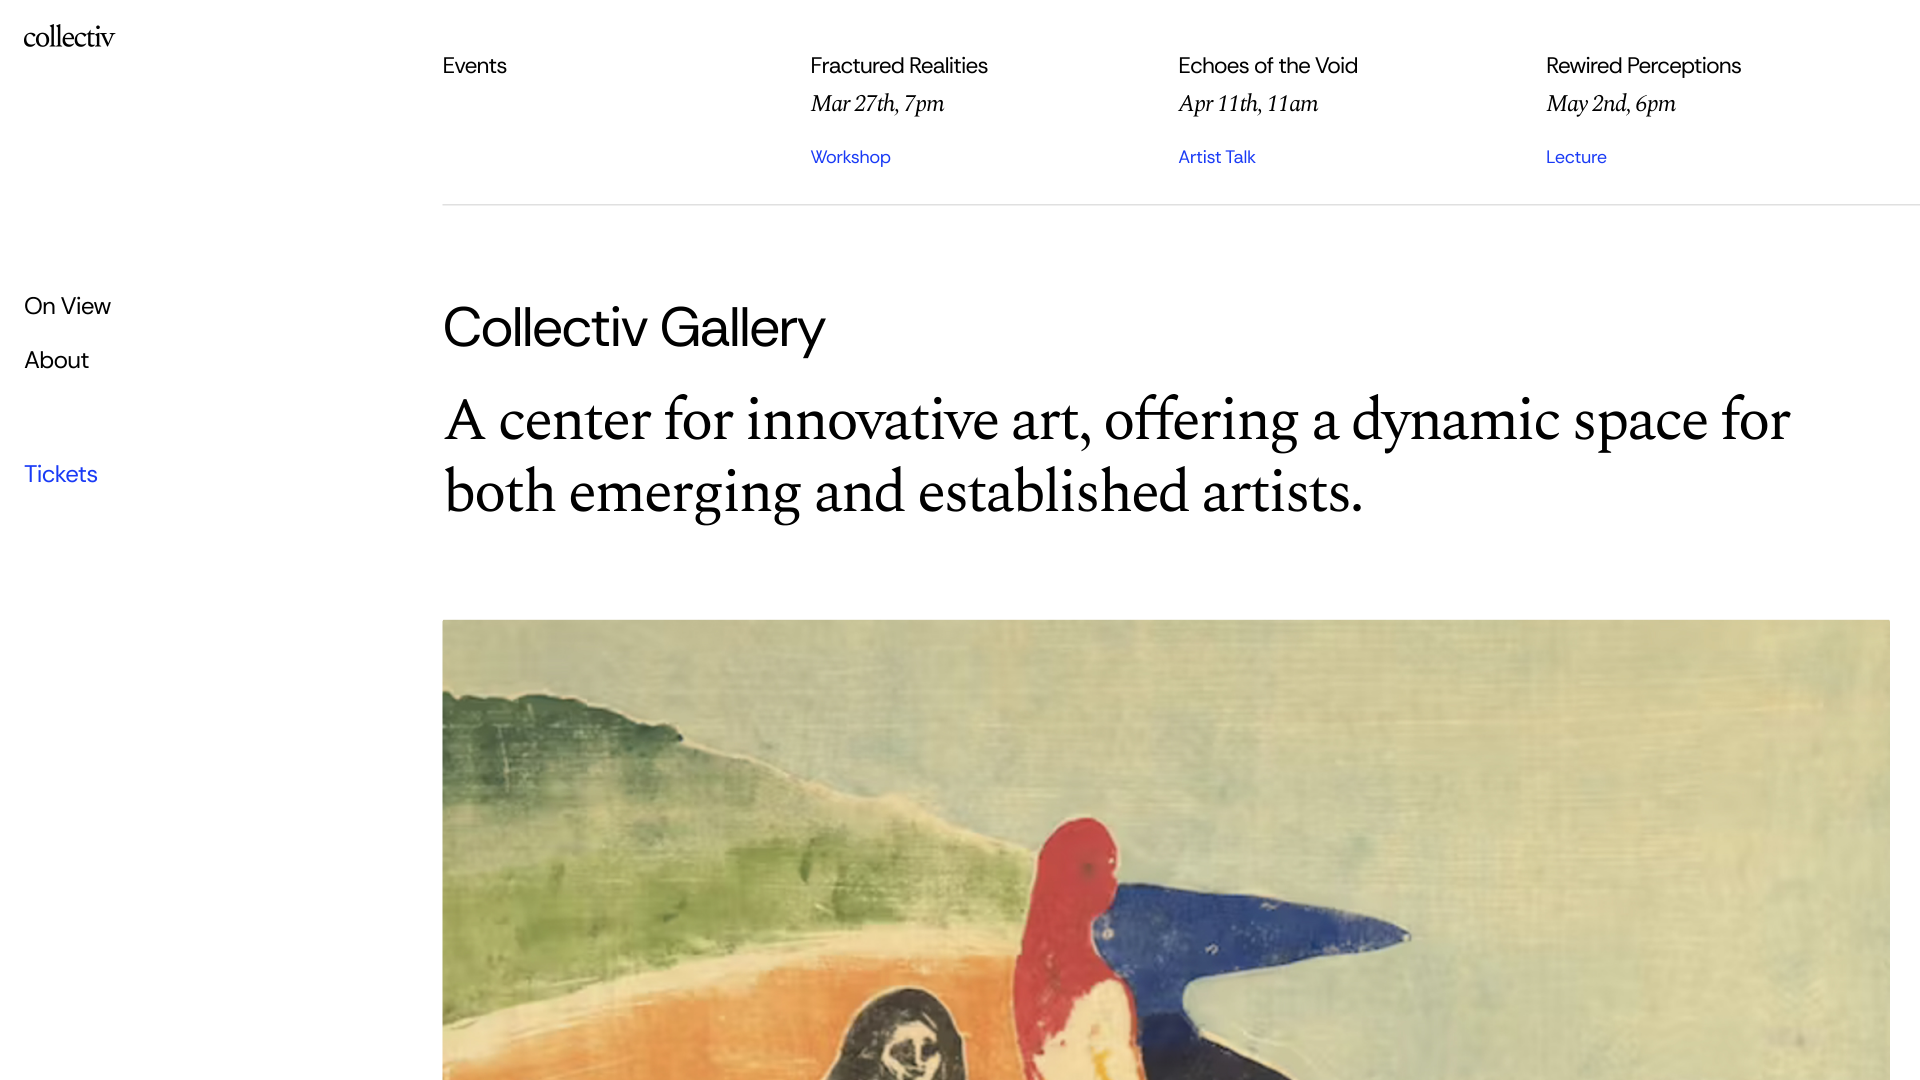Click the Collectiv Gallery heading
Viewport: 1920px width, 1080px height.
click(633, 328)
